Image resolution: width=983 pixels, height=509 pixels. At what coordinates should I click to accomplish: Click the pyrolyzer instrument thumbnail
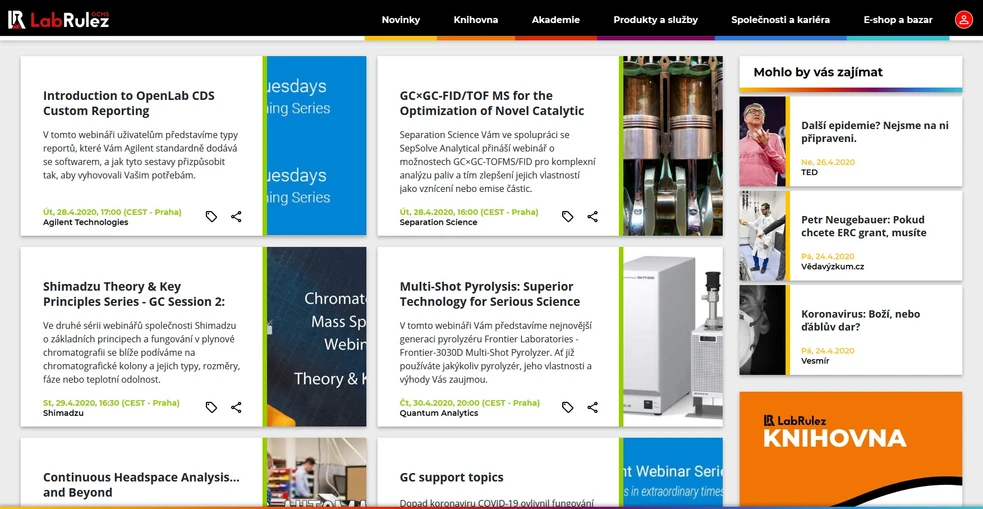(673, 337)
